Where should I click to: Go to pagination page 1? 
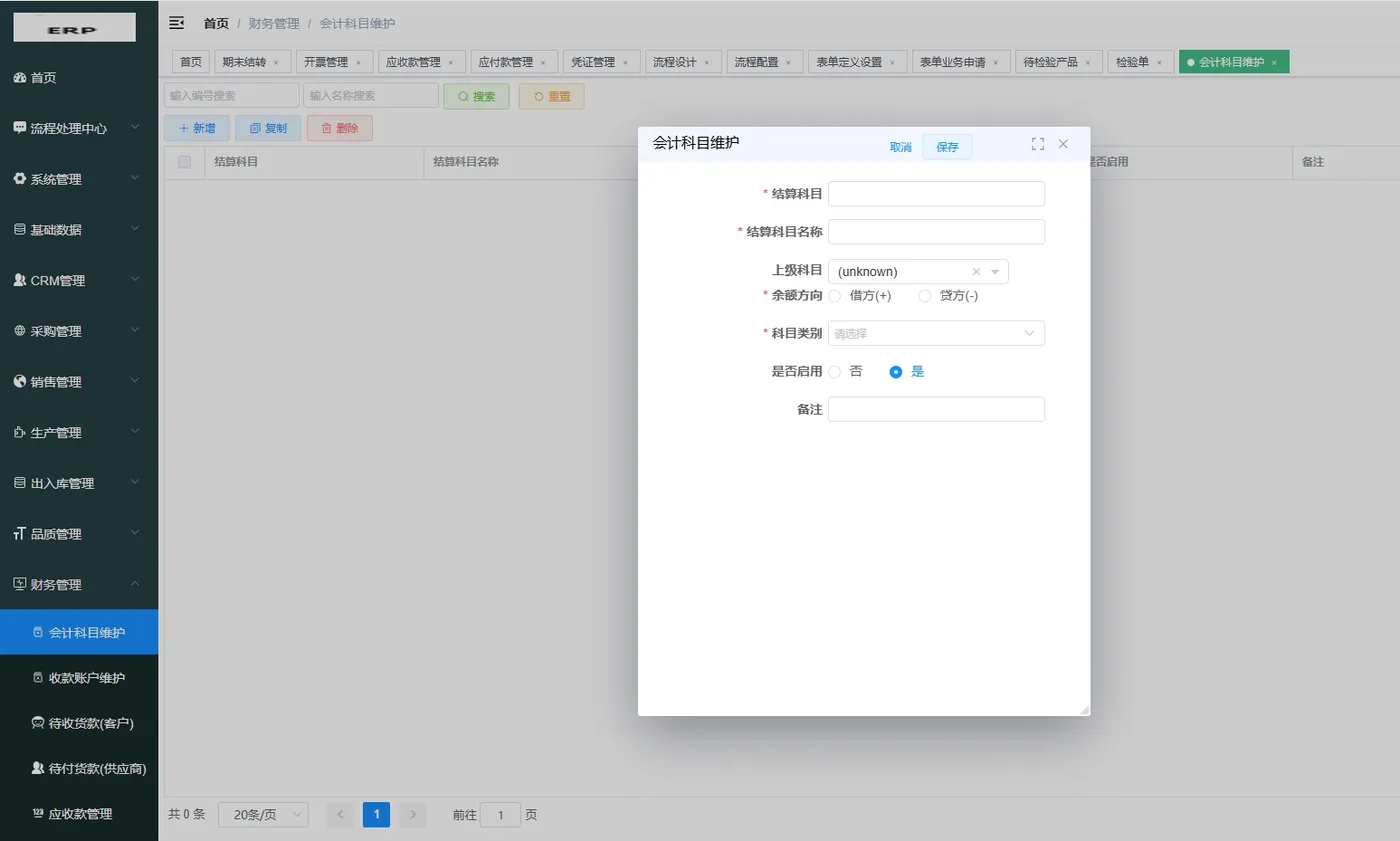tap(376, 815)
